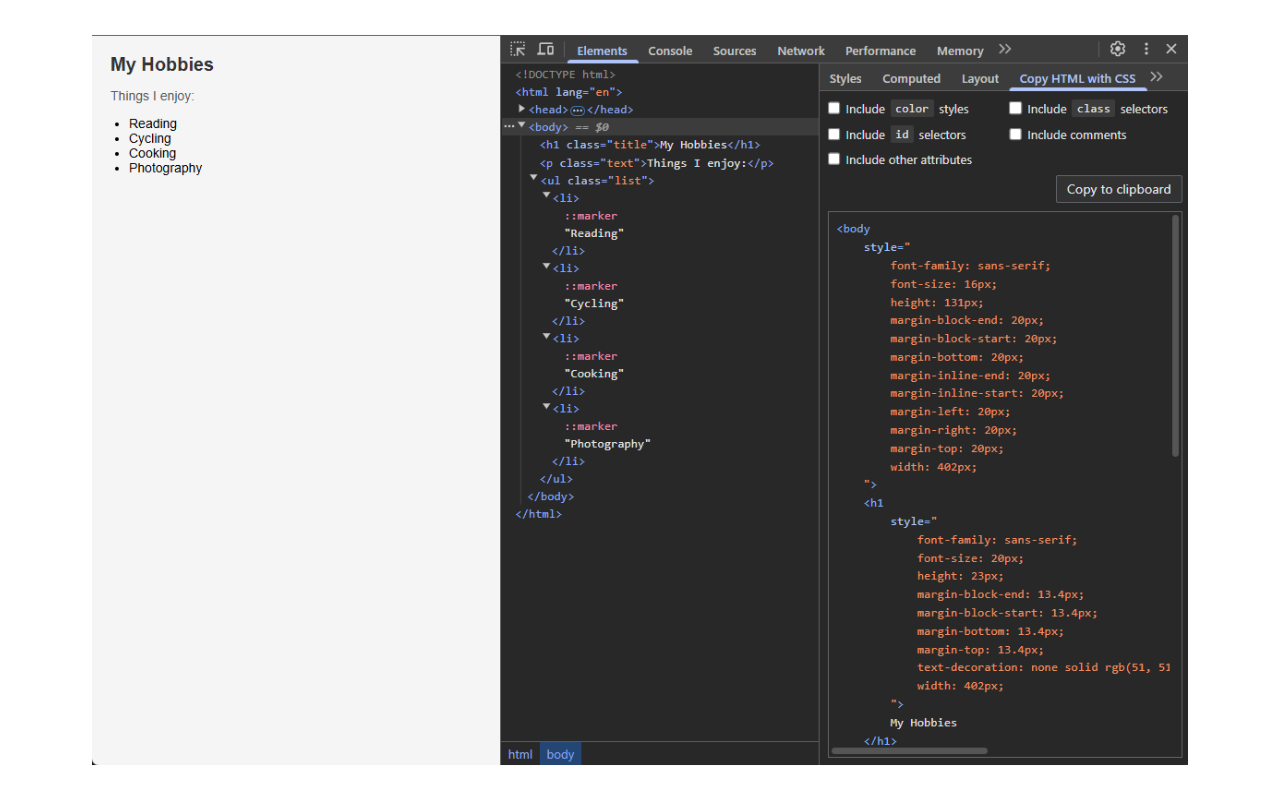Expand the head element node
Image resolution: width=1280 pixels, height=800 pixels.
[522, 109]
